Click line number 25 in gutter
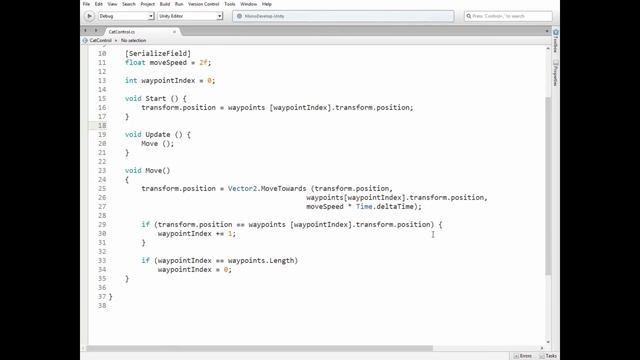The image size is (640, 360). tap(102, 188)
